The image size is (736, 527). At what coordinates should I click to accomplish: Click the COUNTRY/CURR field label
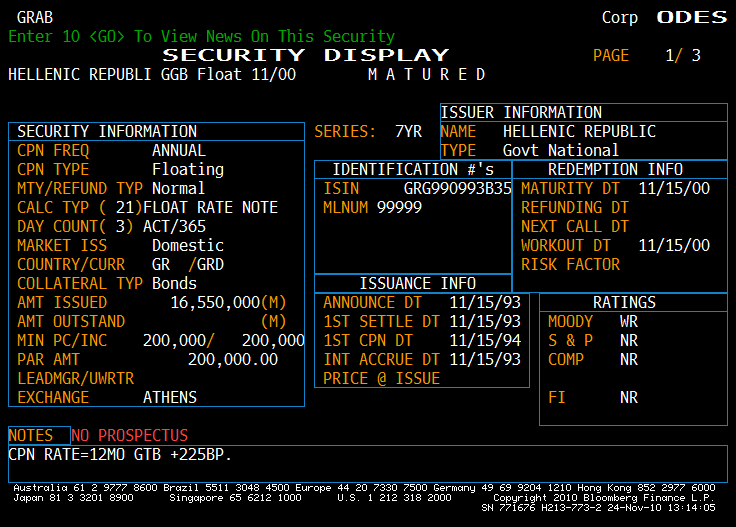[x=71, y=264]
